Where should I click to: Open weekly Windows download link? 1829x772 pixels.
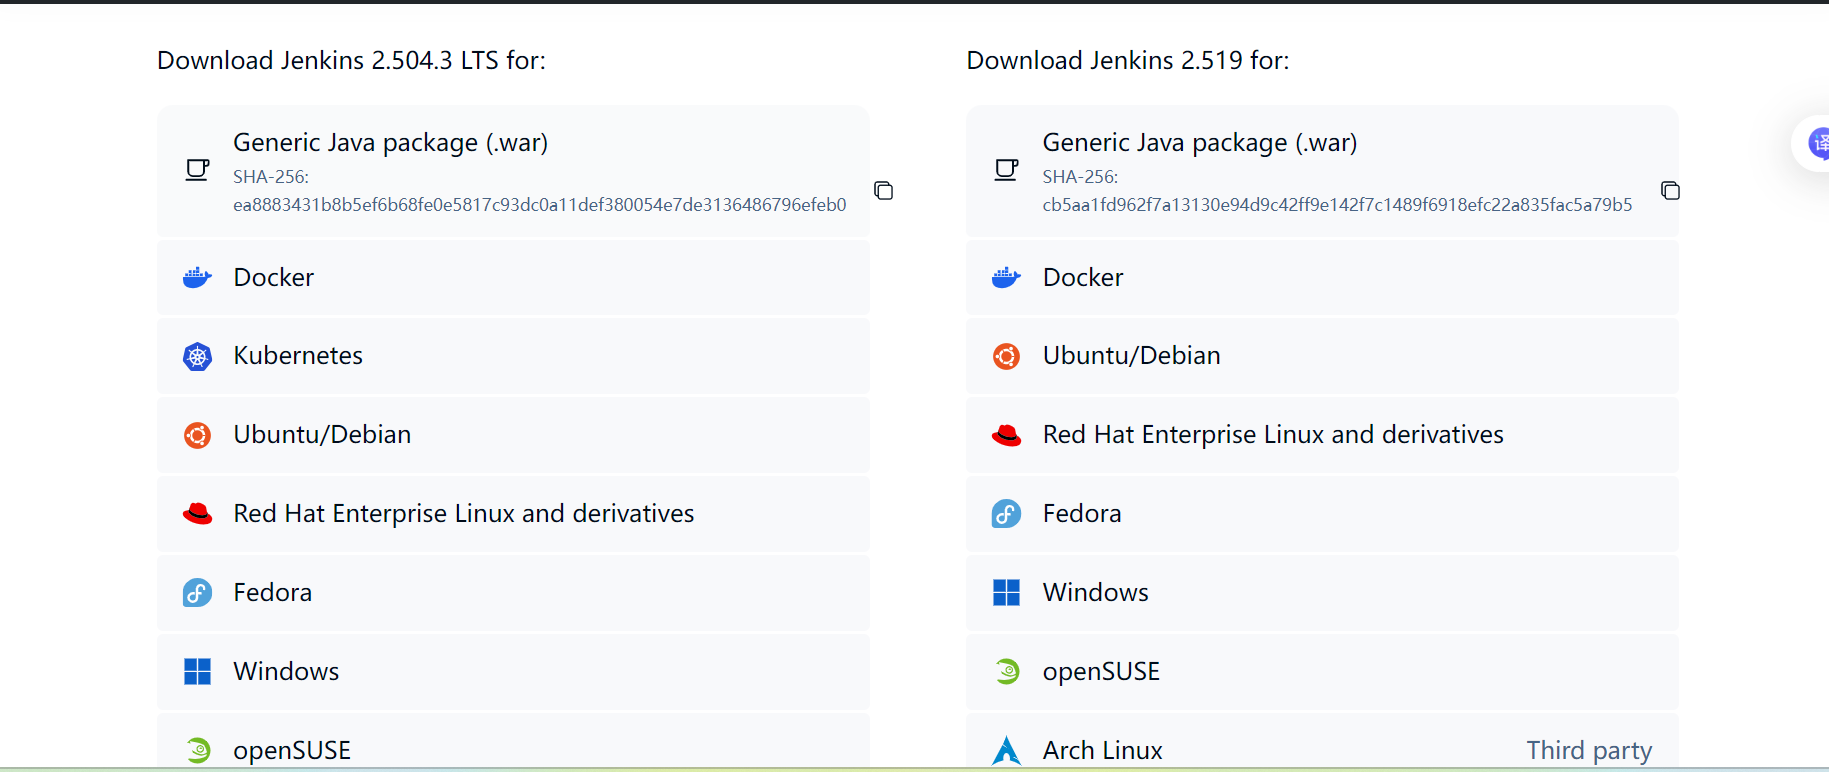point(1322,593)
